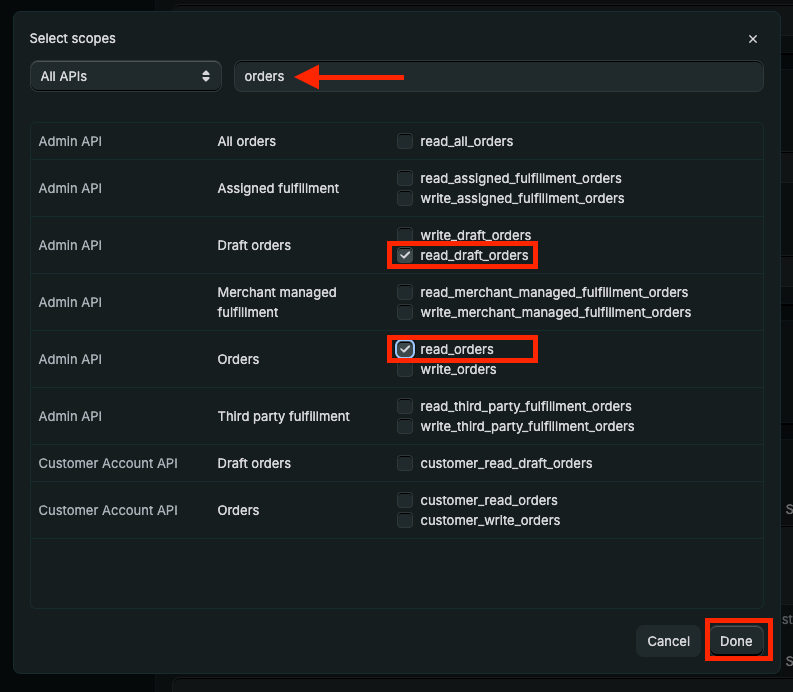The image size is (793, 692).
Task: Enable customer_write_orders checkbox
Action: pos(405,520)
